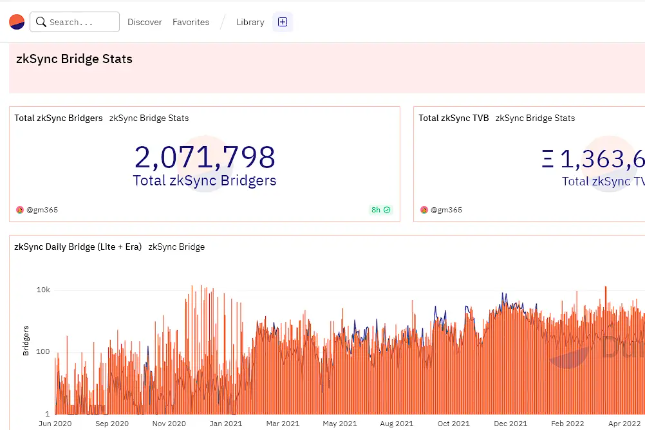Focus the Search input field
This screenshot has height=430, width=645.
(74, 22)
